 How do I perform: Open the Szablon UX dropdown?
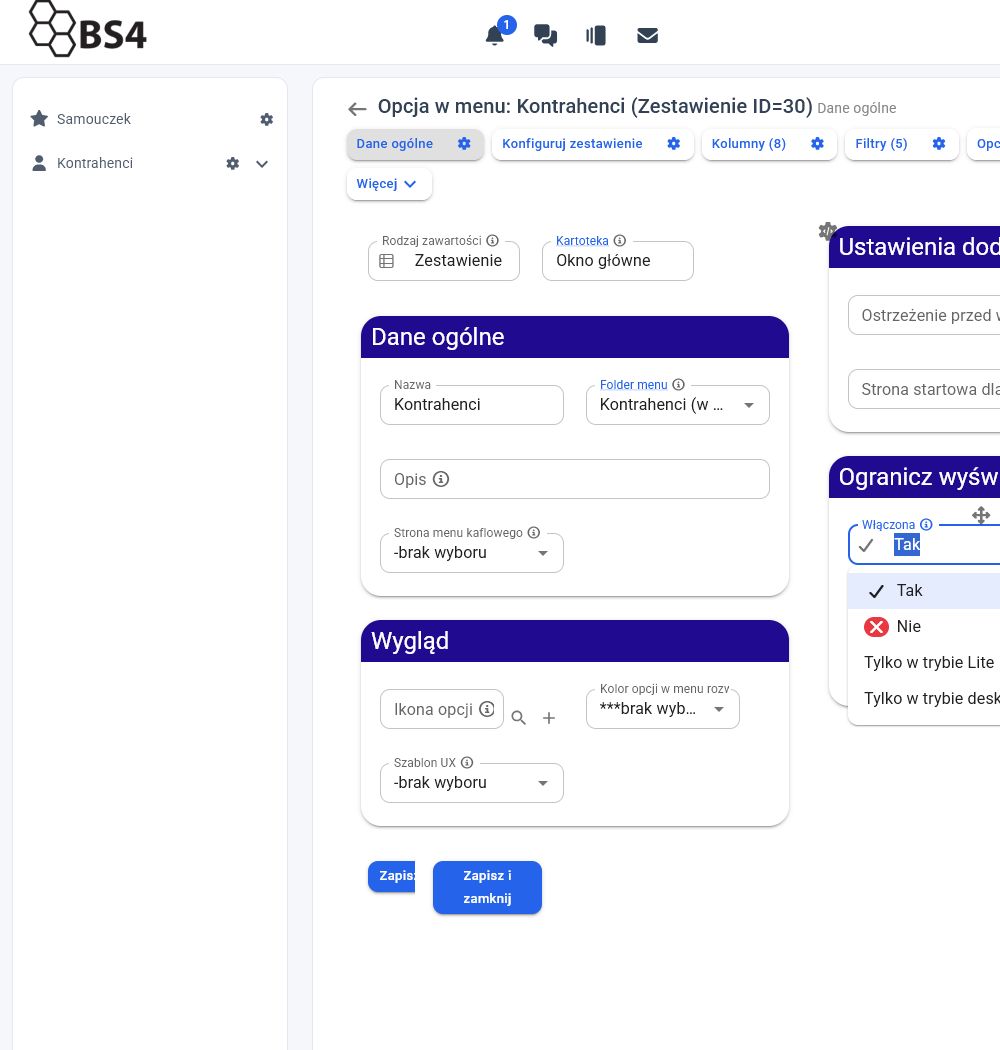click(472, 783)
